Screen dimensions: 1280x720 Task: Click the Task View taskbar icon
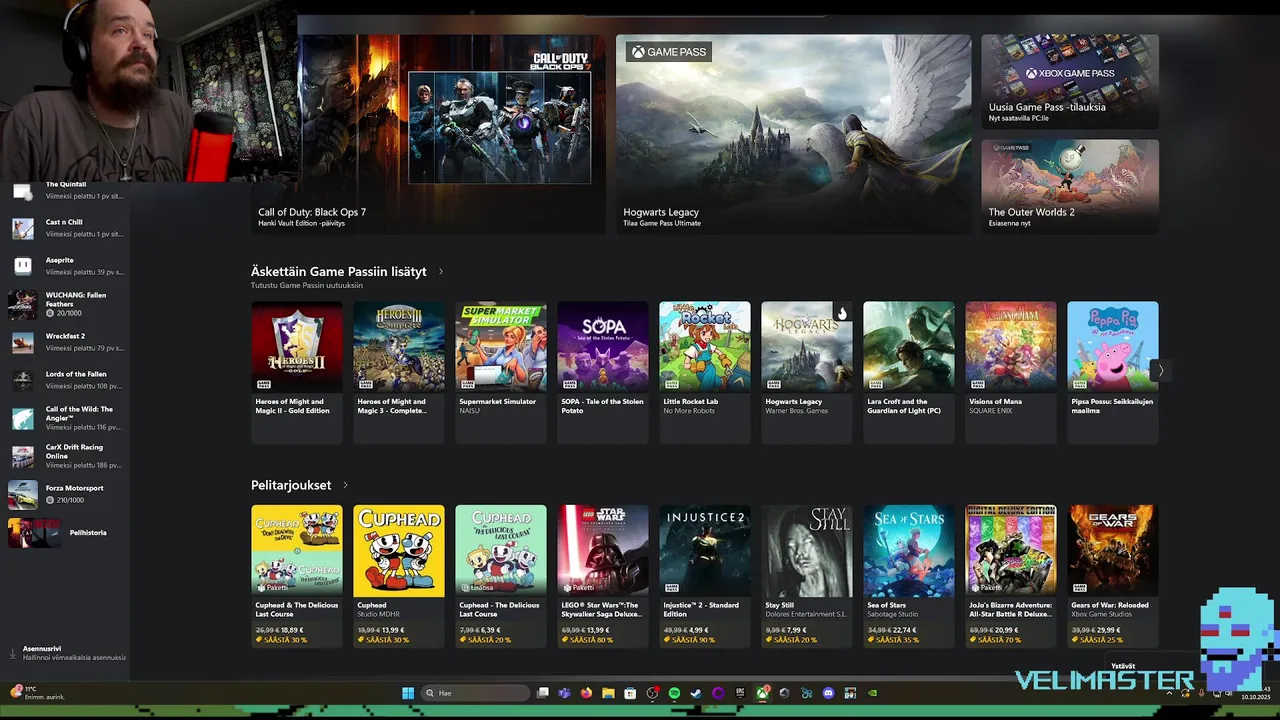point(542,693)
